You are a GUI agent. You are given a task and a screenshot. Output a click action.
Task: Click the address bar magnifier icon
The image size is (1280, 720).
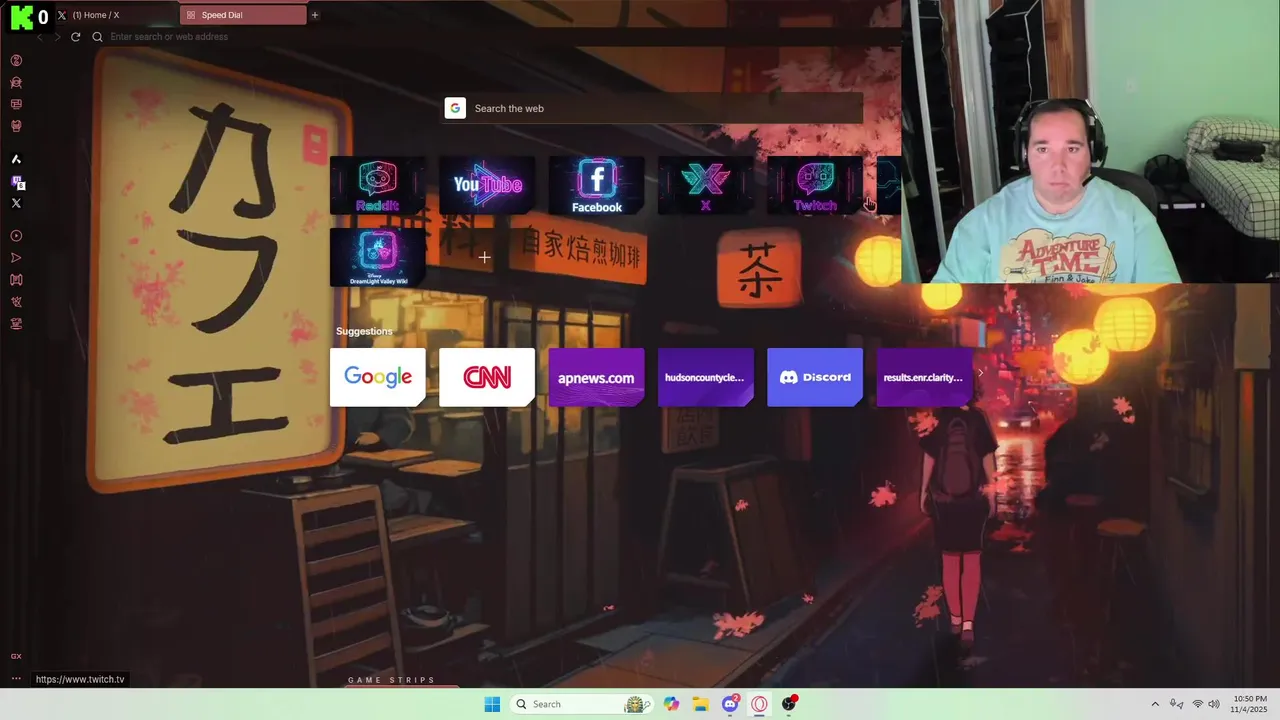(97, 37)
